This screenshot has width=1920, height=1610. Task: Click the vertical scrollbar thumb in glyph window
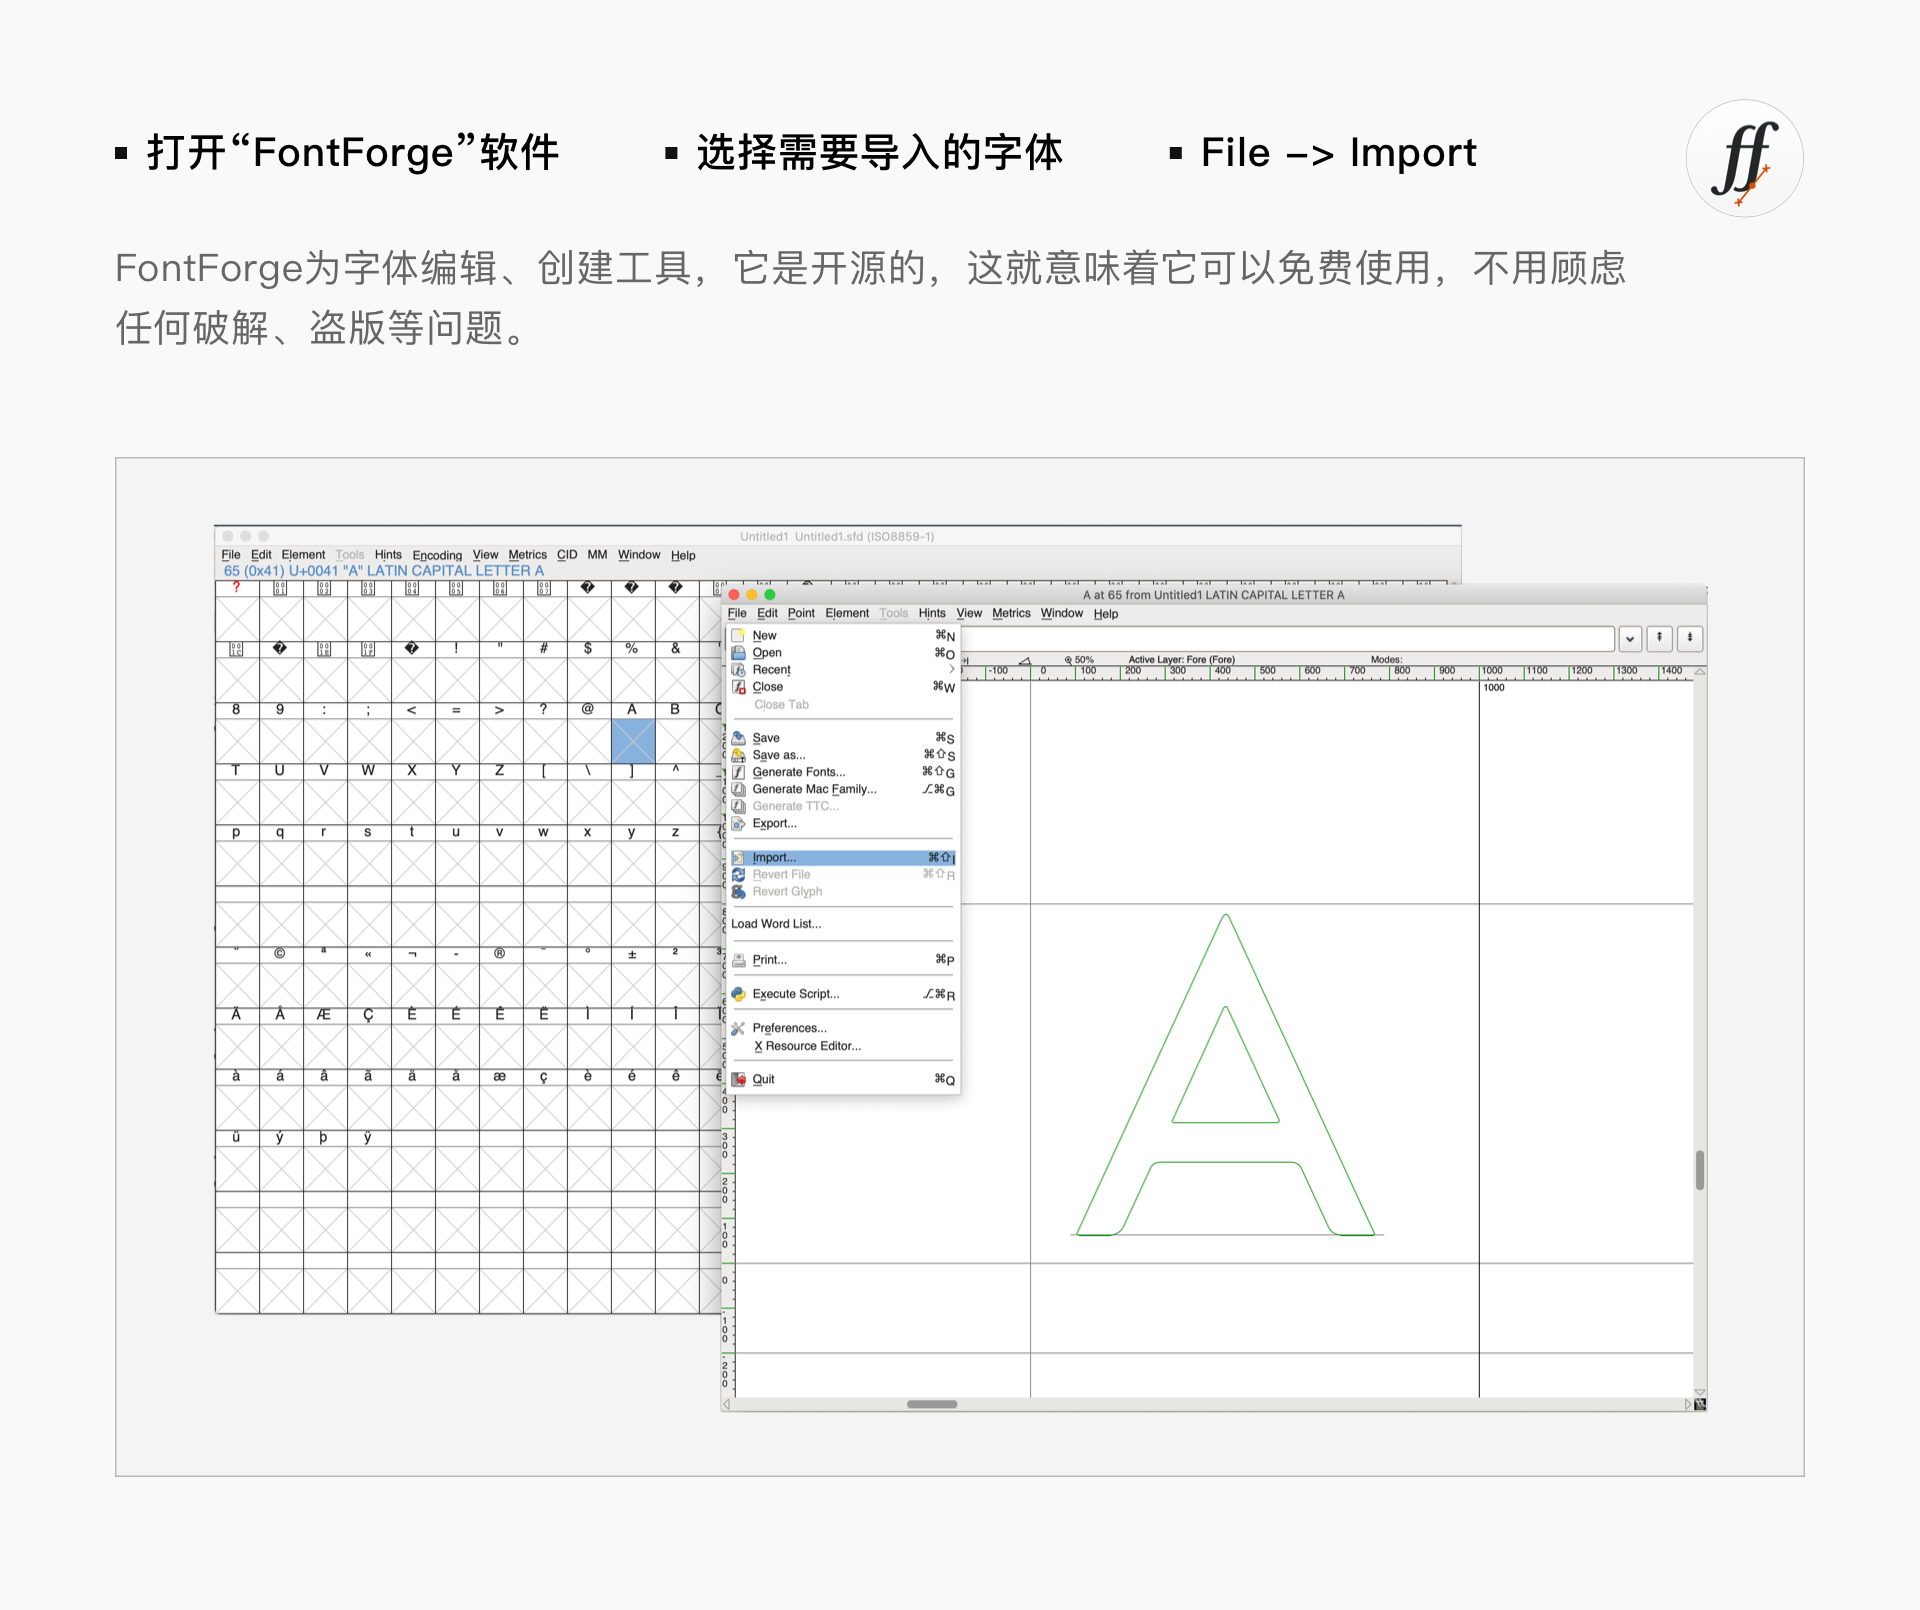pyautogui.click(x=1699, y=1170)
